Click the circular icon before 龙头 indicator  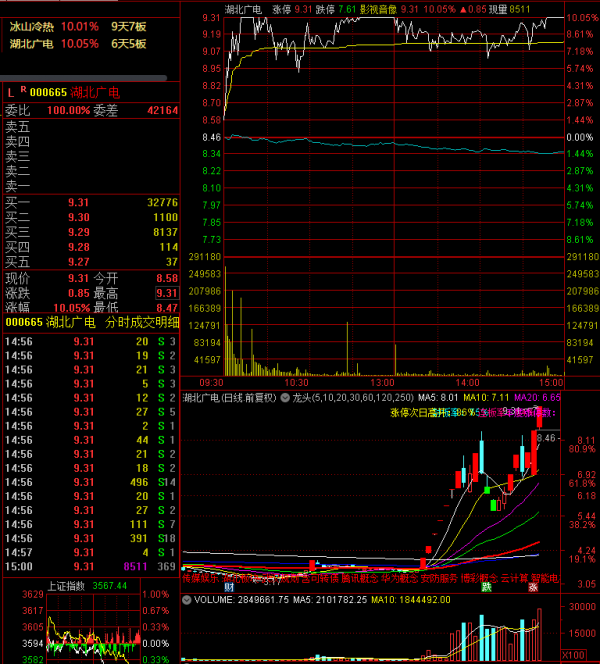coord(284,397)
